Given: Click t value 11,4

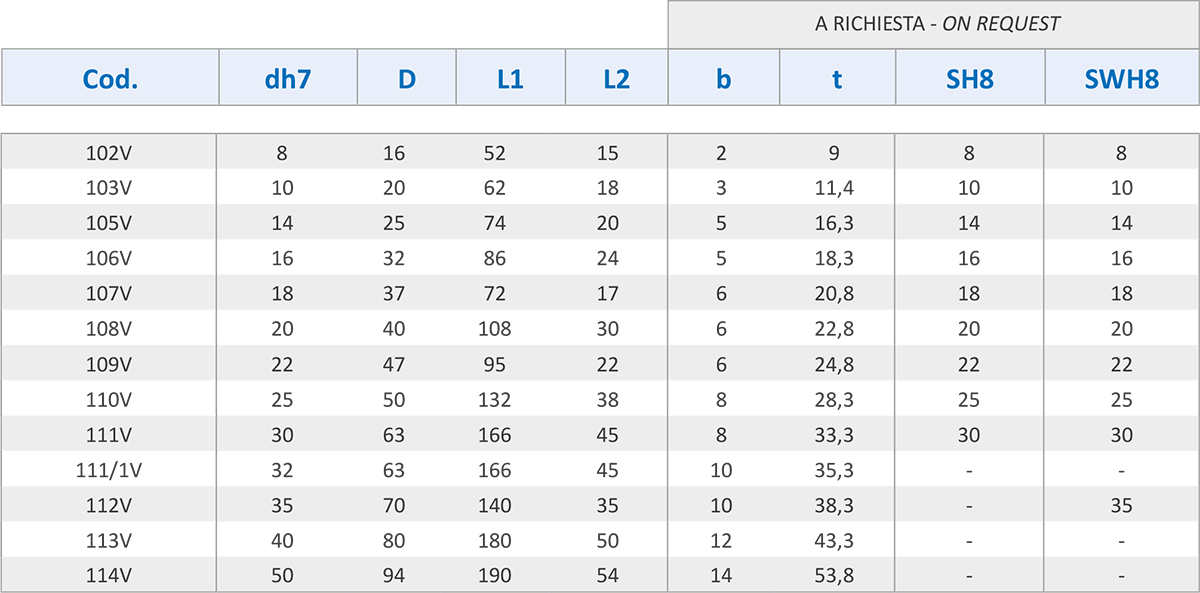Looking at the screenshot, I should pyautogui.click(x=833, y=188).
